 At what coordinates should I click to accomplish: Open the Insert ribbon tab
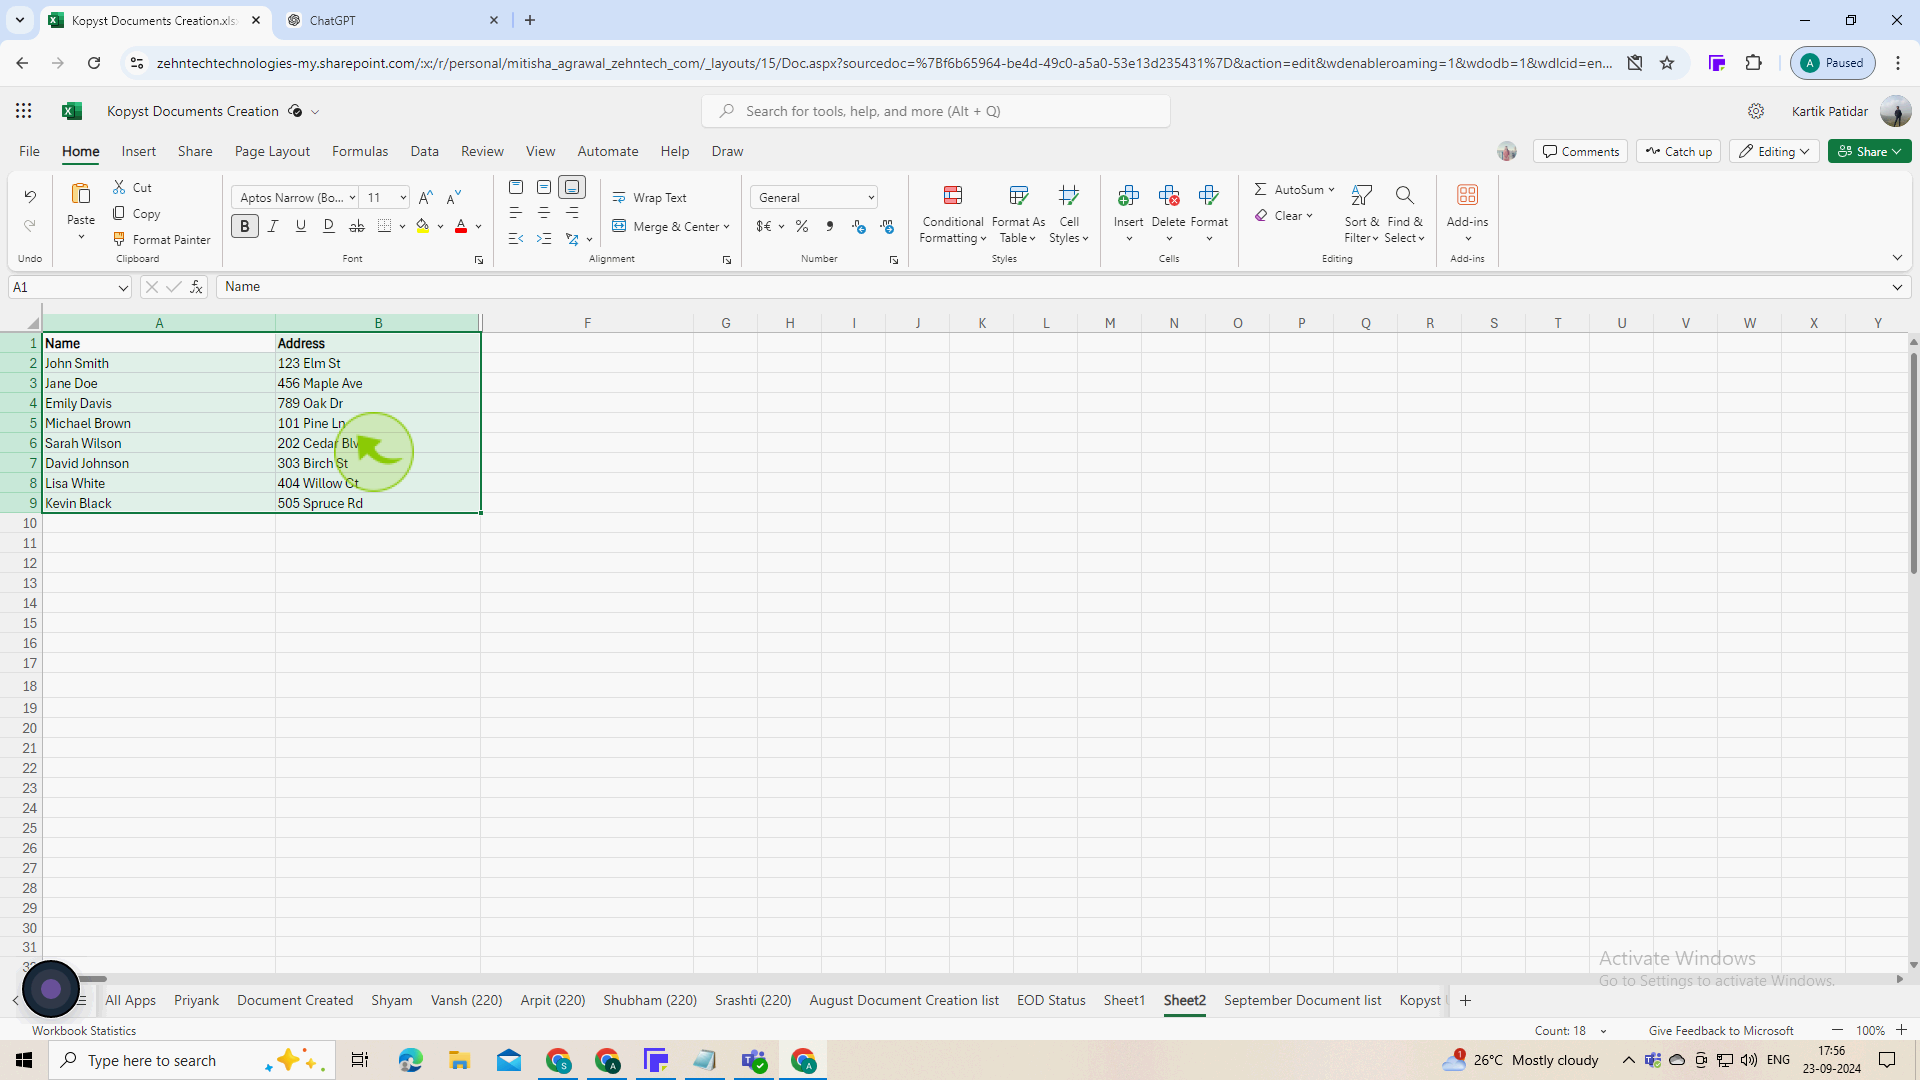[x=139, y=151]
